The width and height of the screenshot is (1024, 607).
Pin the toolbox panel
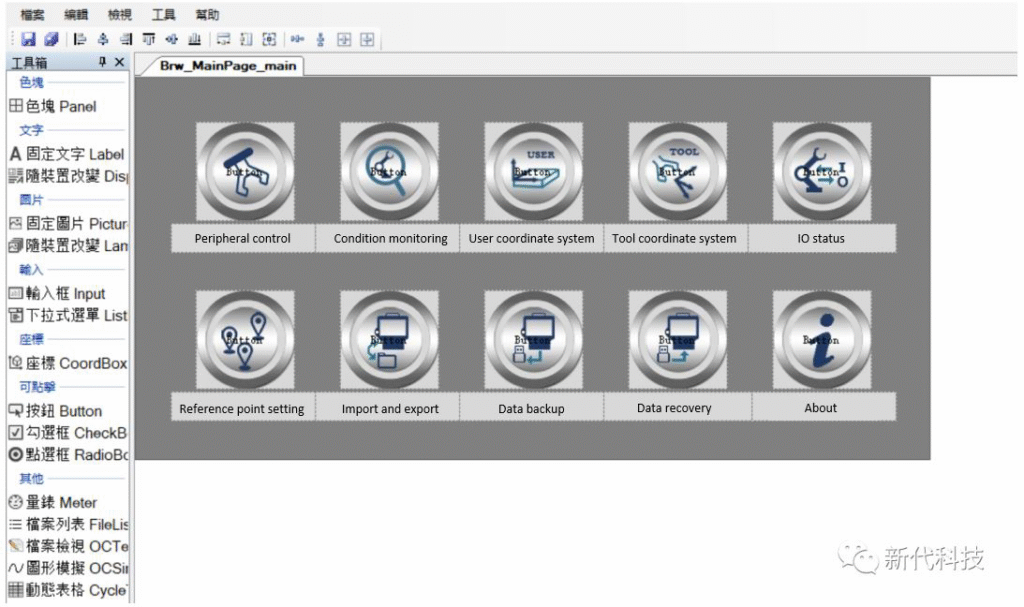coord(102,62)
